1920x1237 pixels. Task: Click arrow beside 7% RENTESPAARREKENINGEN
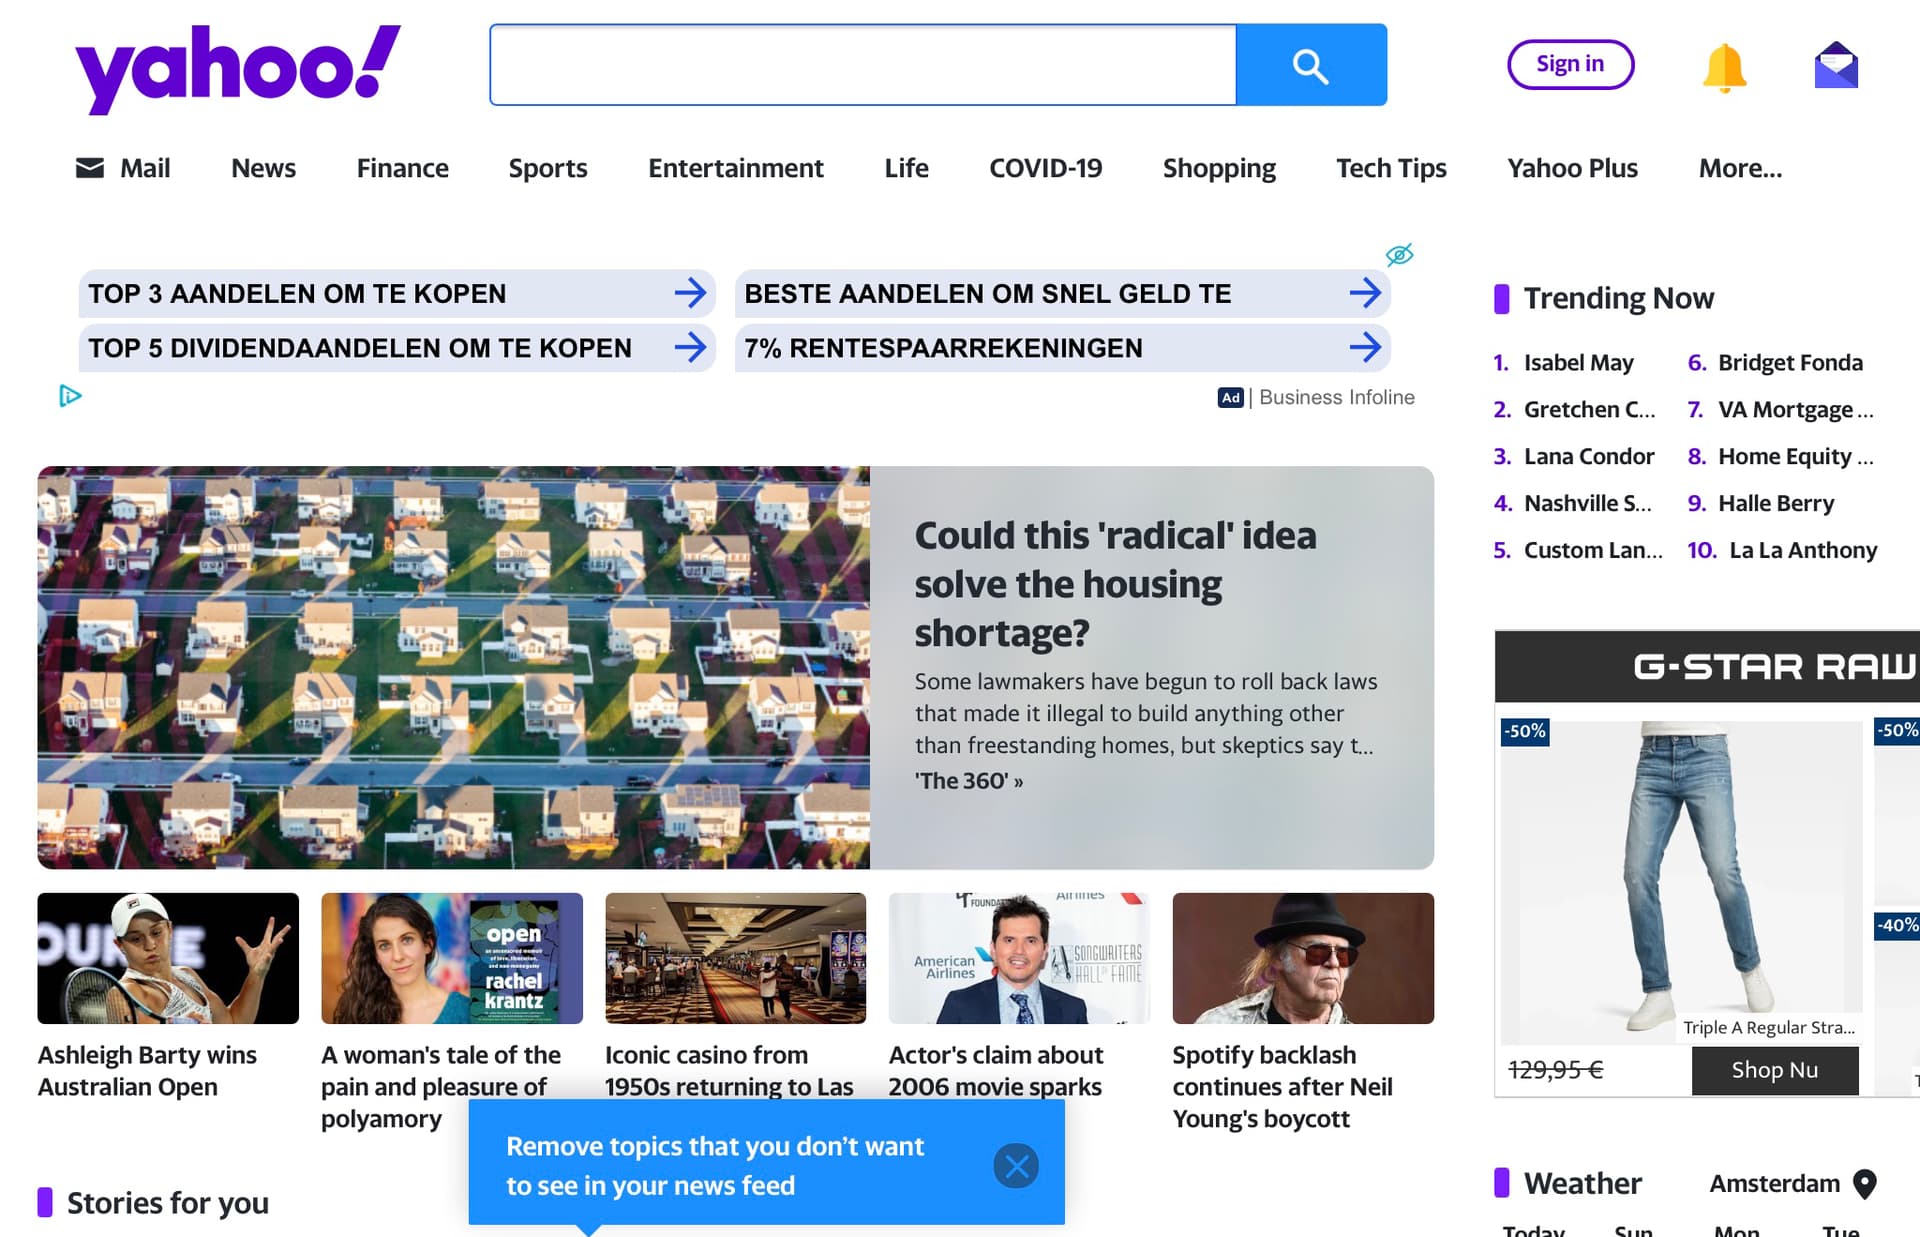1365,347
